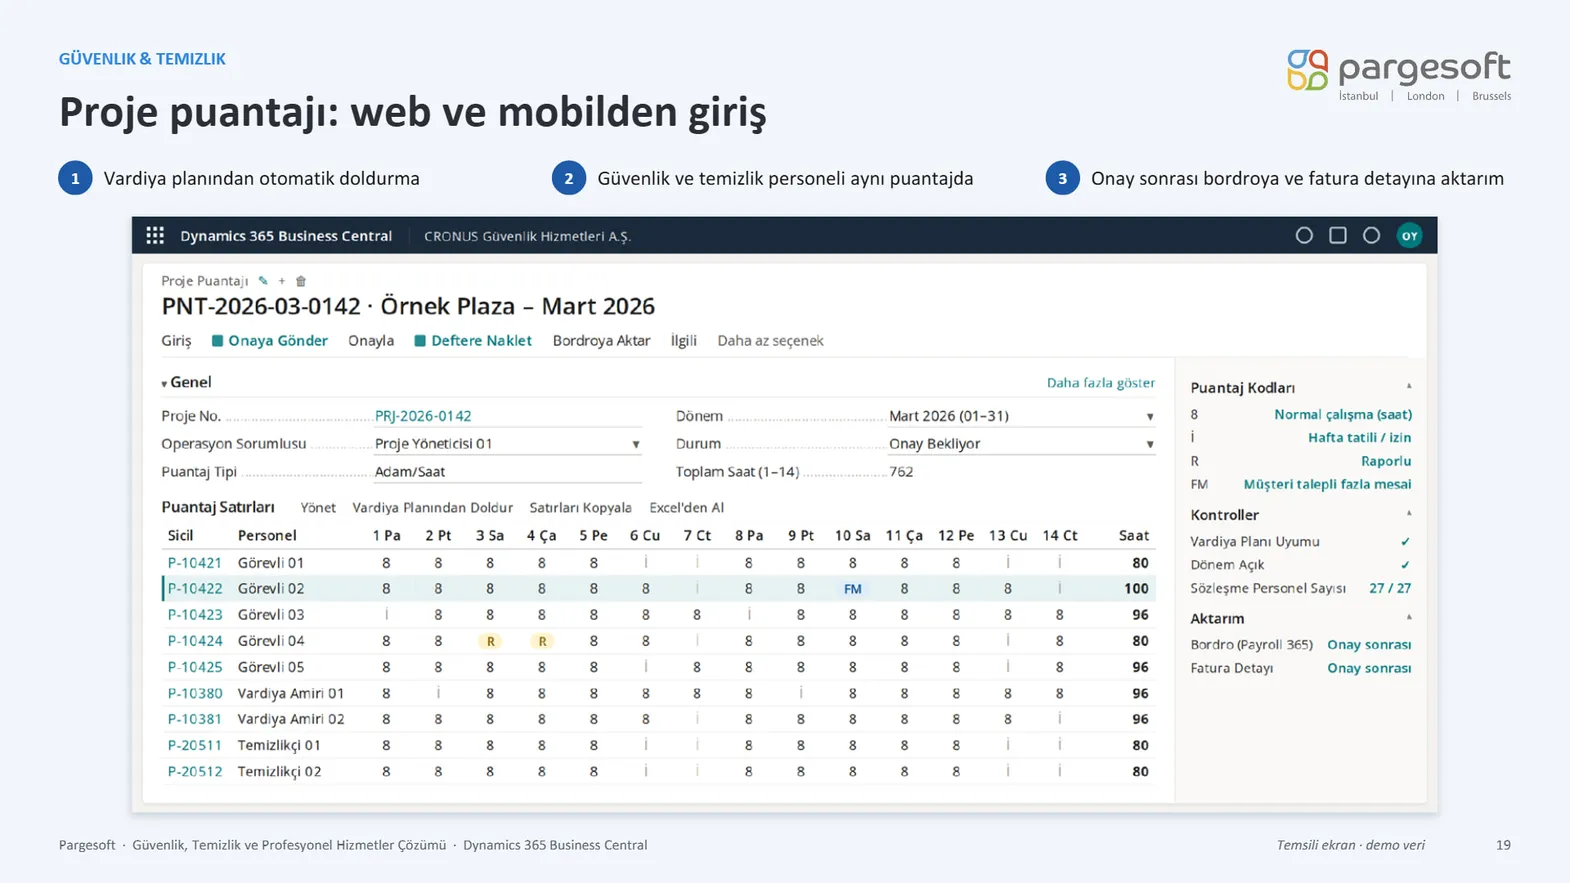The width and height of the screenshot is (1570, 883).
Task: Select the FM cell for Görevli 02
Action: coord(852,589)
